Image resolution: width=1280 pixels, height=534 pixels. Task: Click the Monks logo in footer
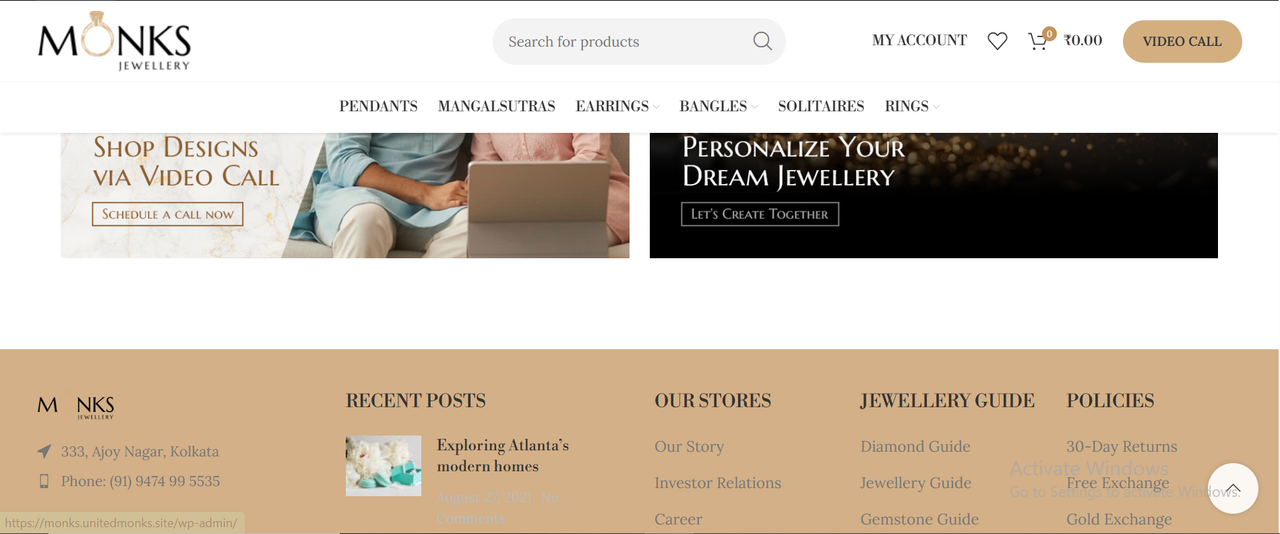coord(76,406)
